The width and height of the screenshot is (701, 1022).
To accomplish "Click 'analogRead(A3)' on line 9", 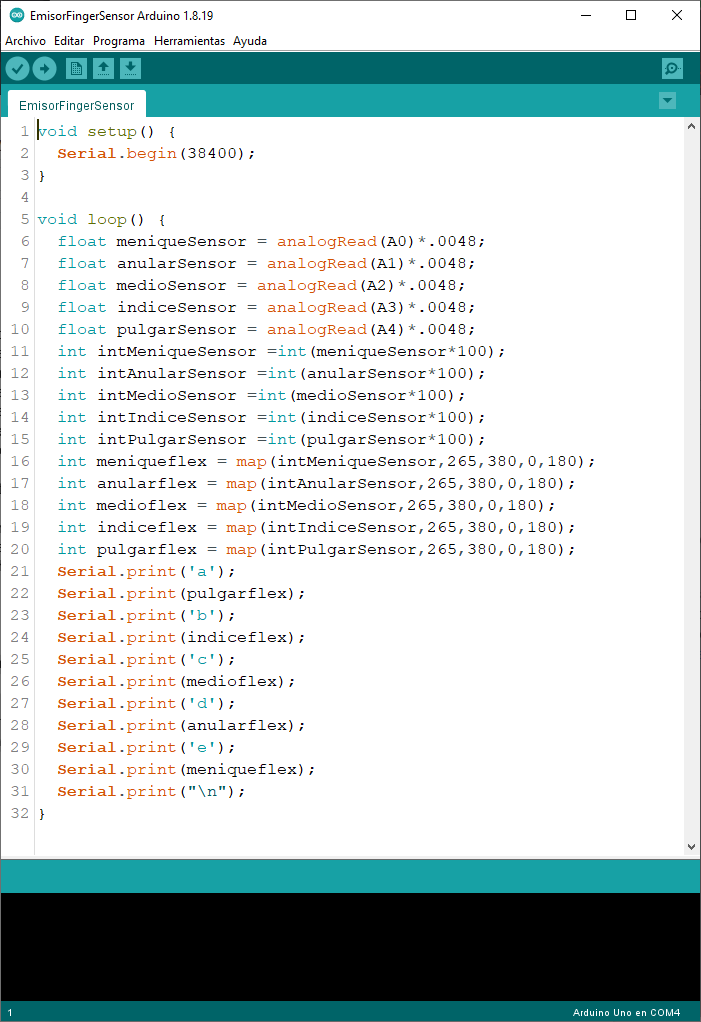I will [x=336, y=308].
